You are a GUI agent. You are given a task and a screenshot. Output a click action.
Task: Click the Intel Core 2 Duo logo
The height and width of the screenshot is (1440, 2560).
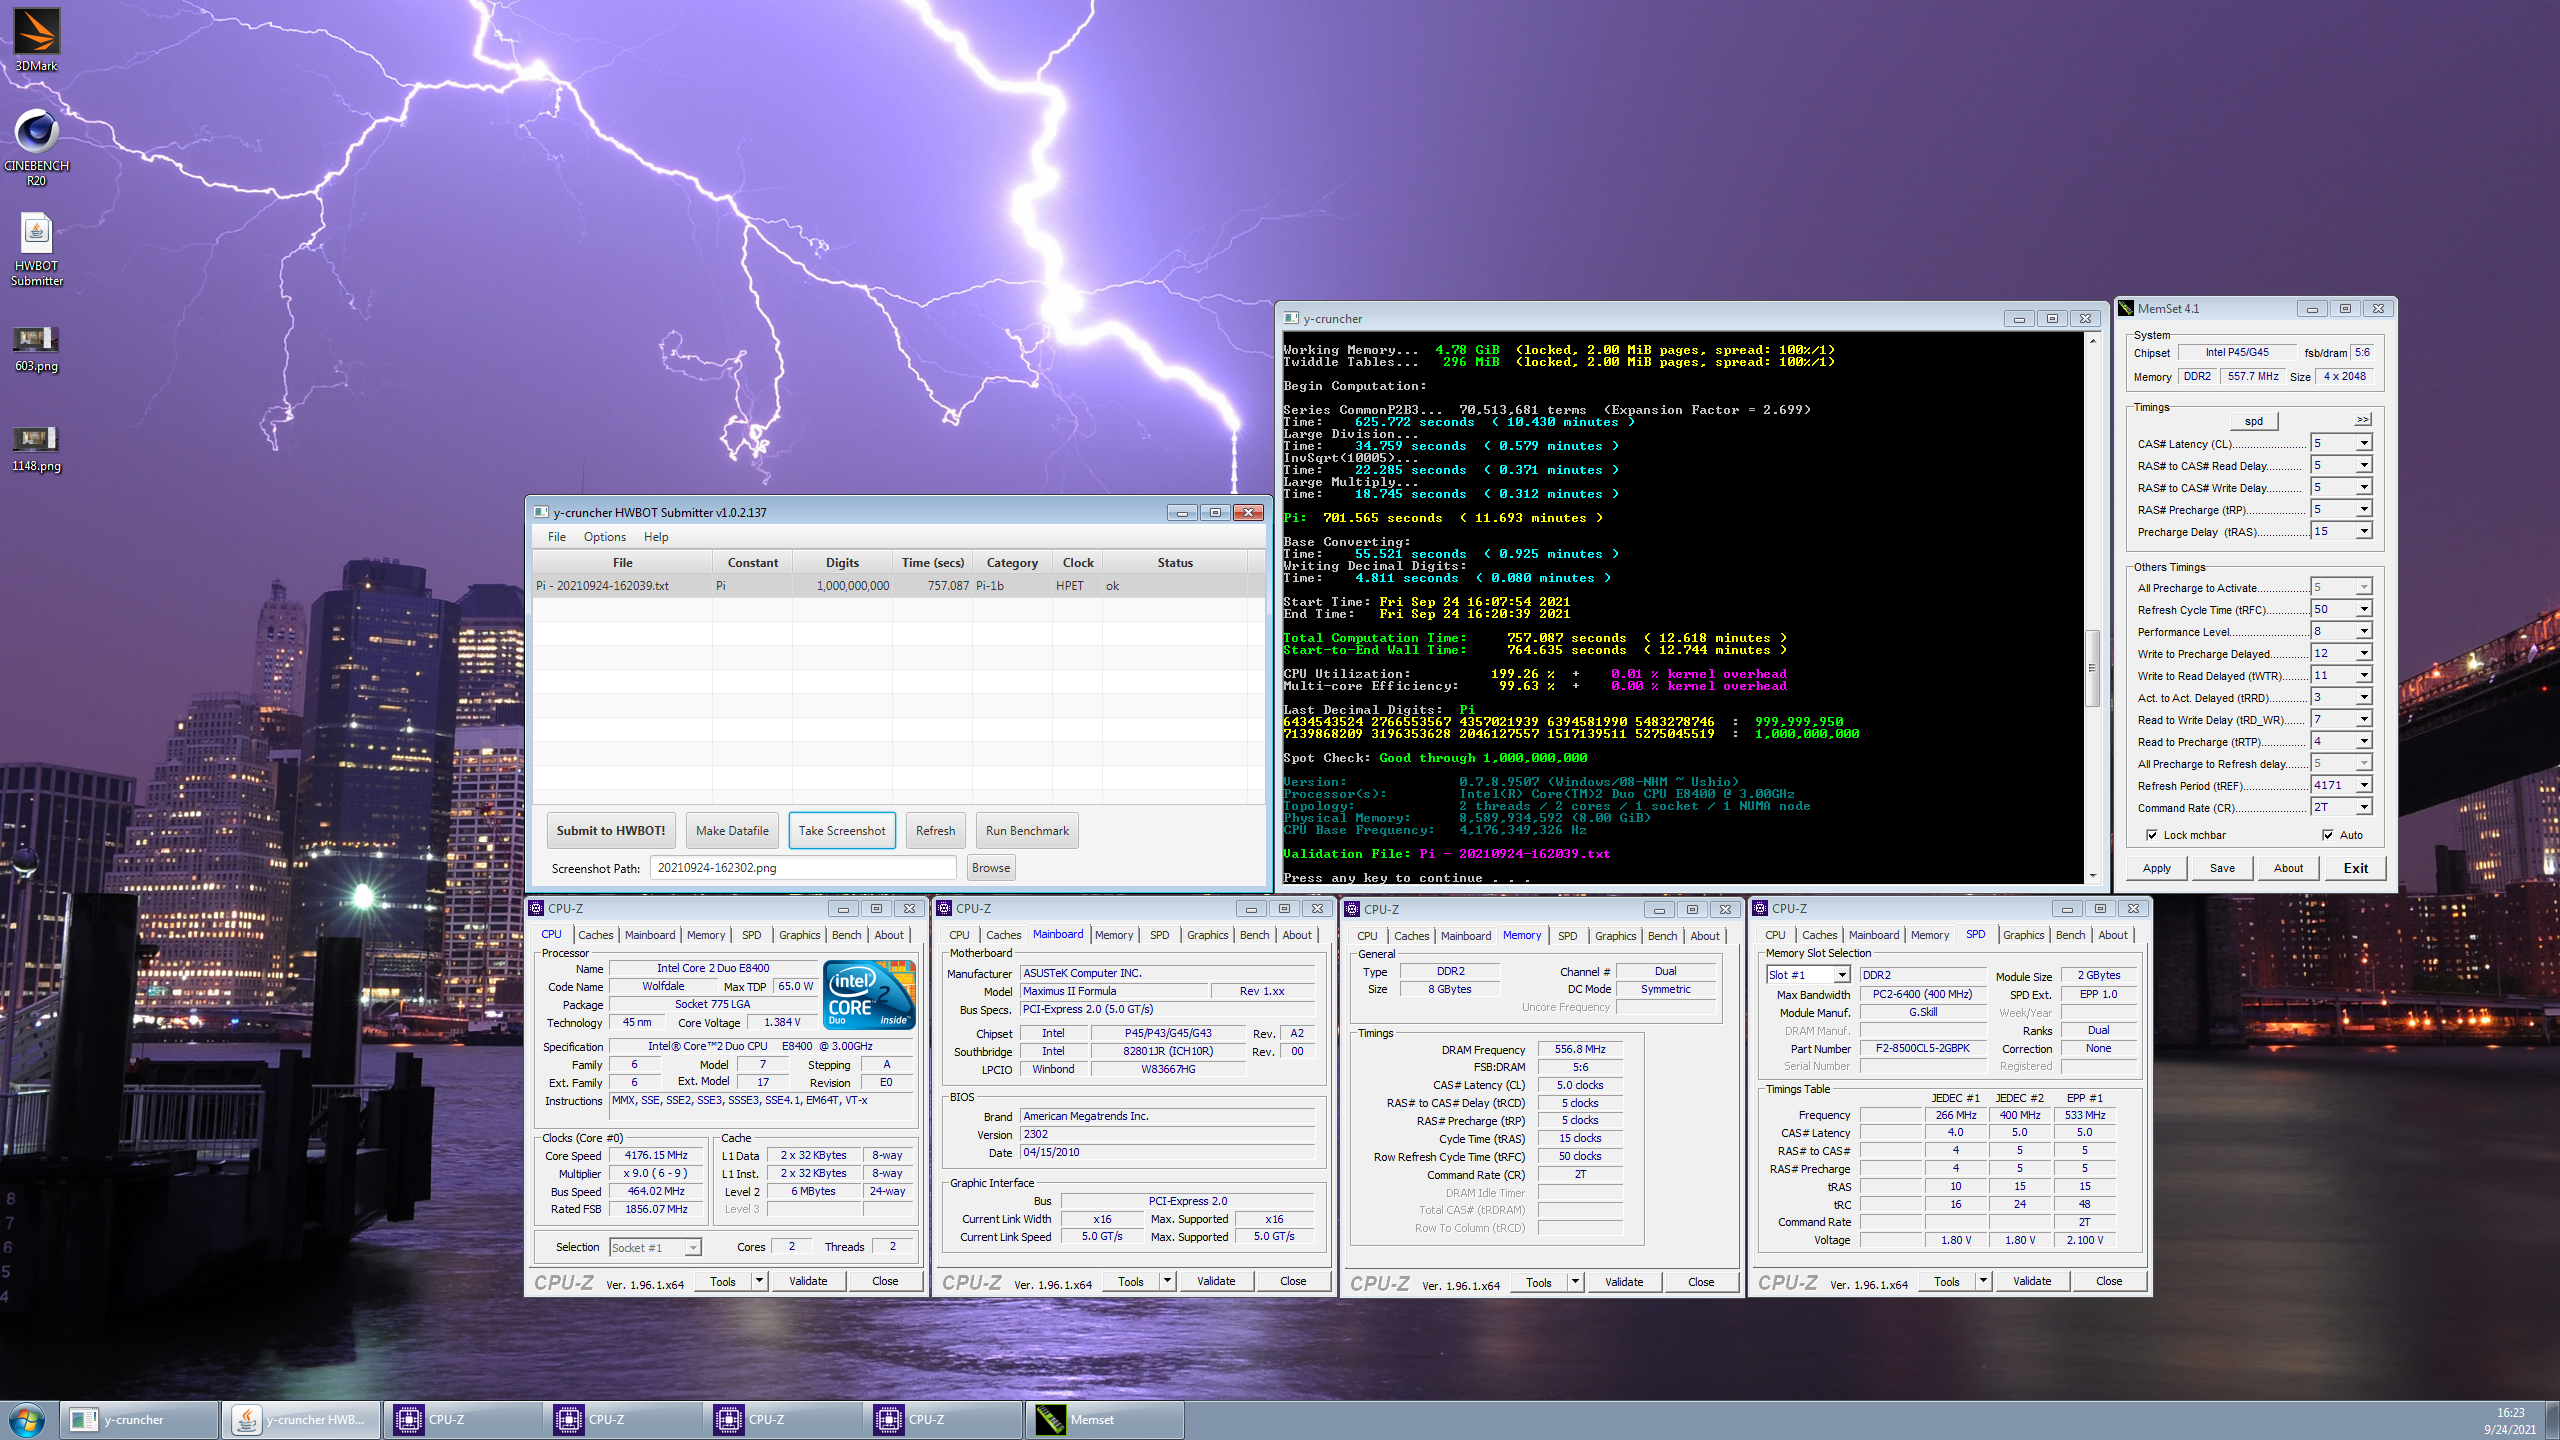pos(869,993)
